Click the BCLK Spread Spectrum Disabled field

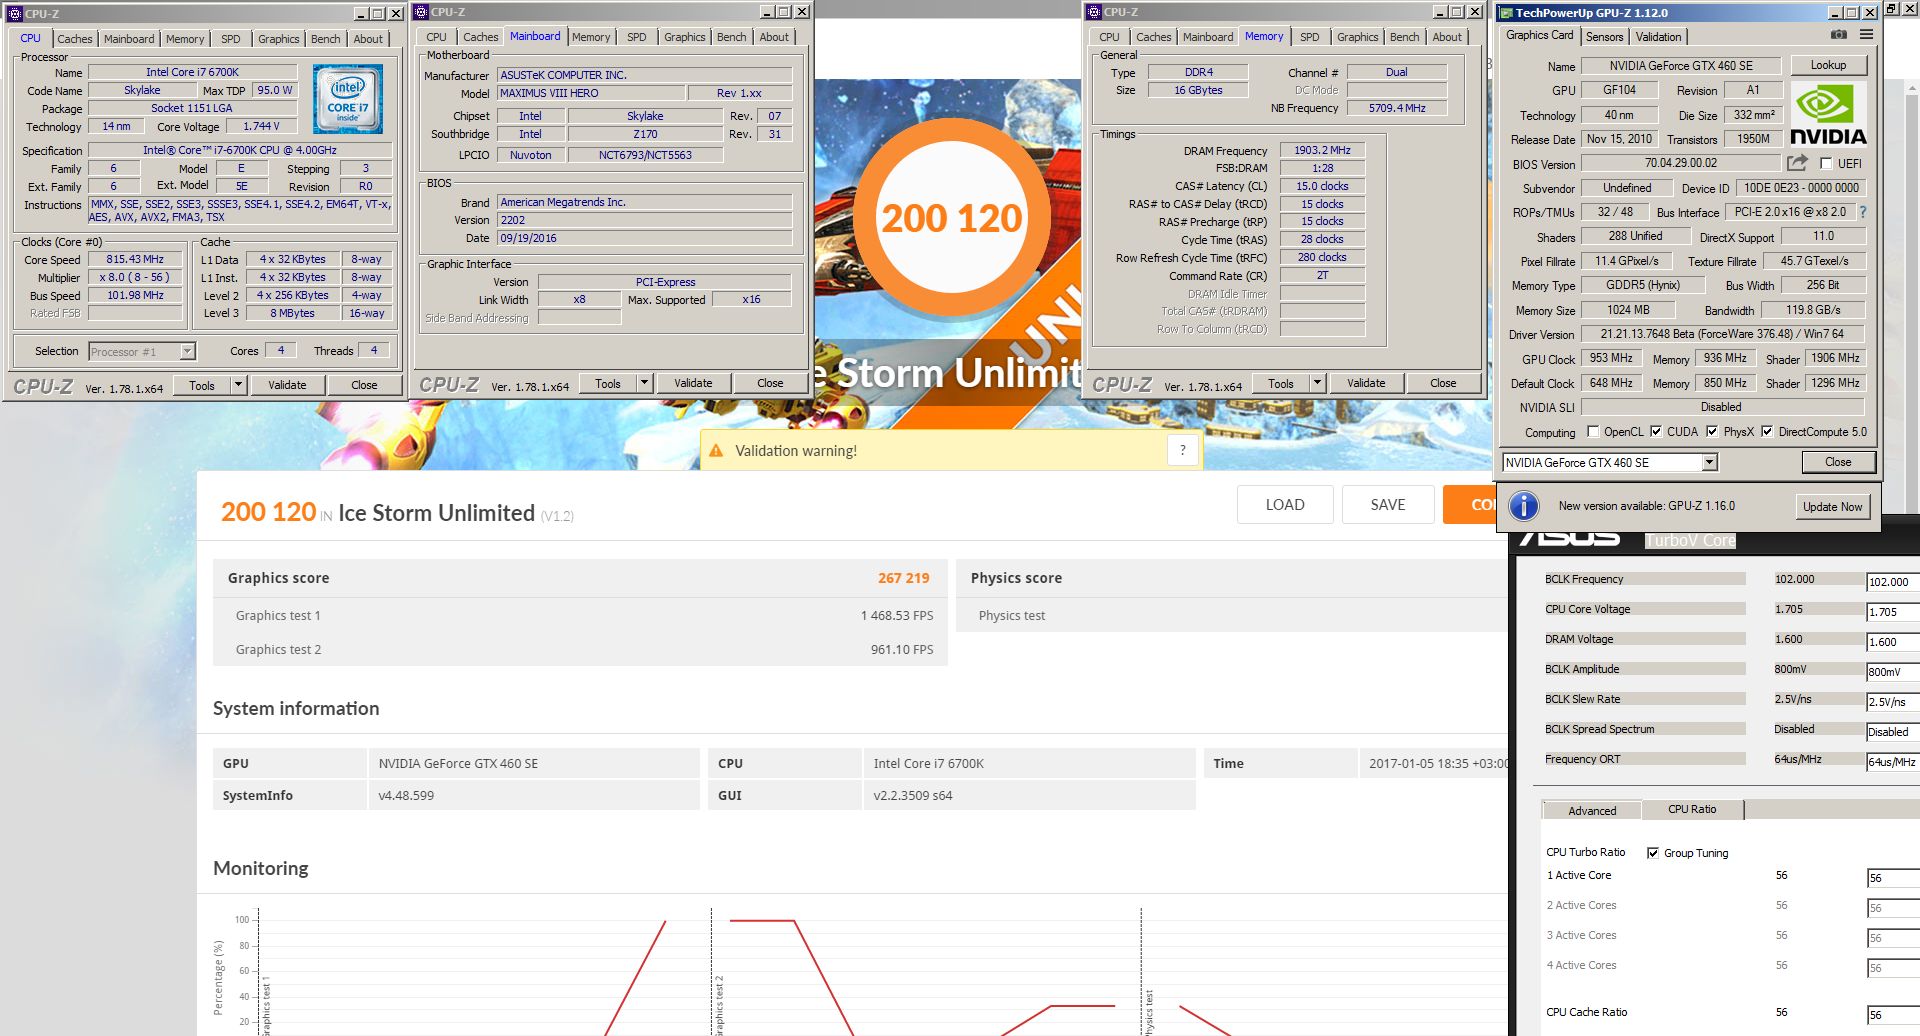pos(1893,732)
